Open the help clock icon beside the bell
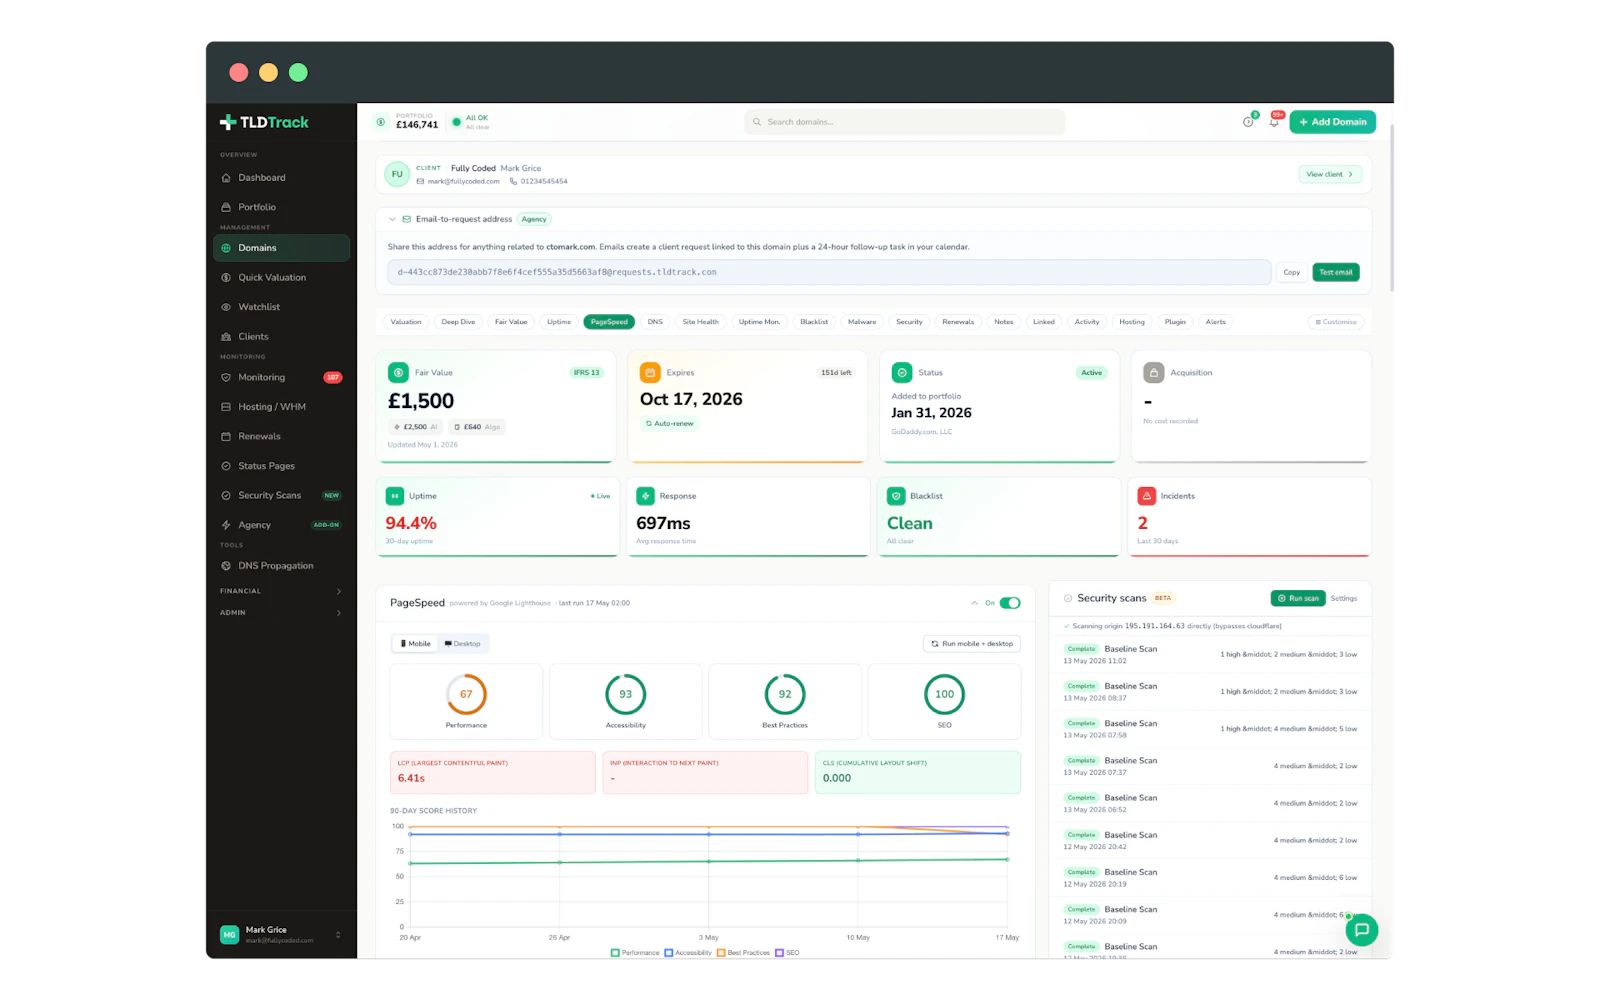The width and height of the screenshot is (1600, 1000). tap(1248, 122)
